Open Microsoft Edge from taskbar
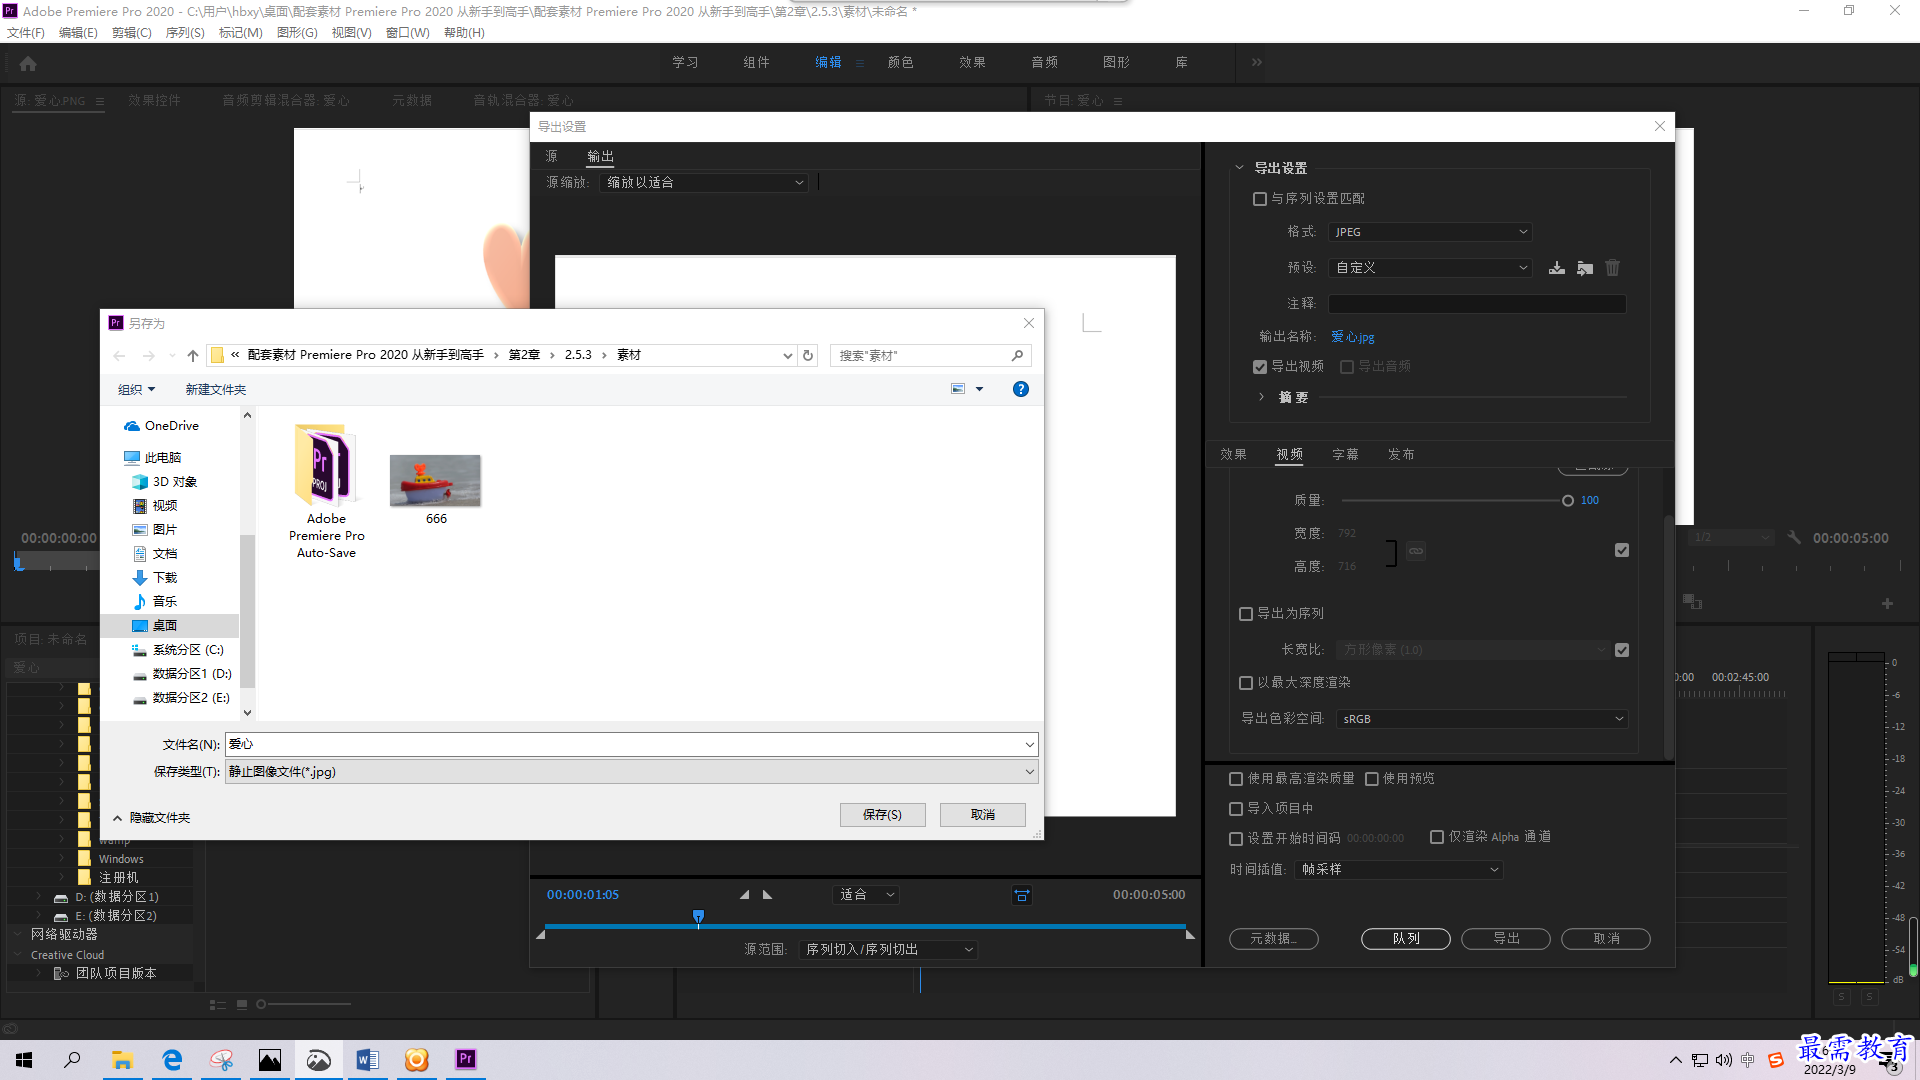Viewport: 1920px width, 1080px height. click(x=172, y=1060)
